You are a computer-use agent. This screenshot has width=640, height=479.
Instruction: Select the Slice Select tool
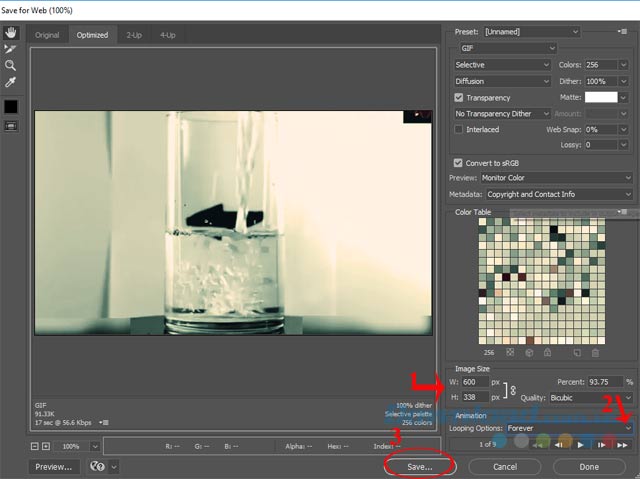pyautogui.click(x=11, y=48)
